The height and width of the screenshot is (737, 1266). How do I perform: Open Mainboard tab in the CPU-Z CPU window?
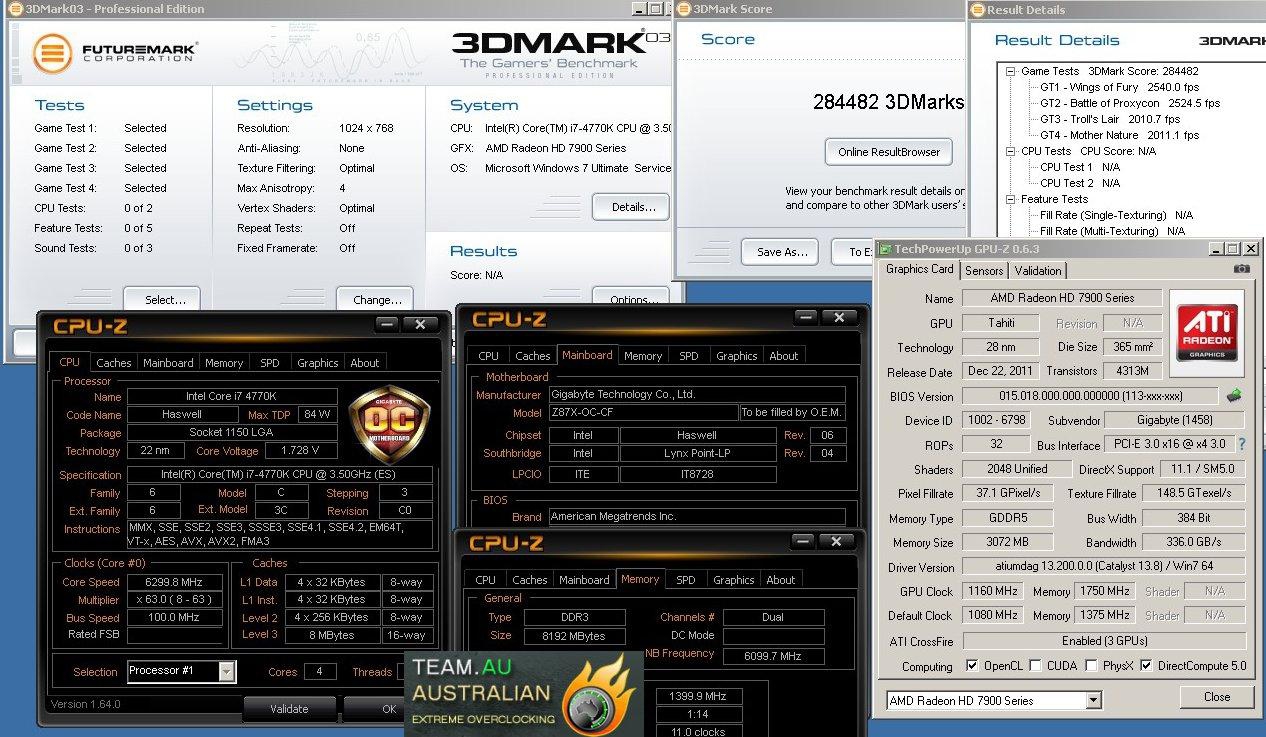[168, 363]
